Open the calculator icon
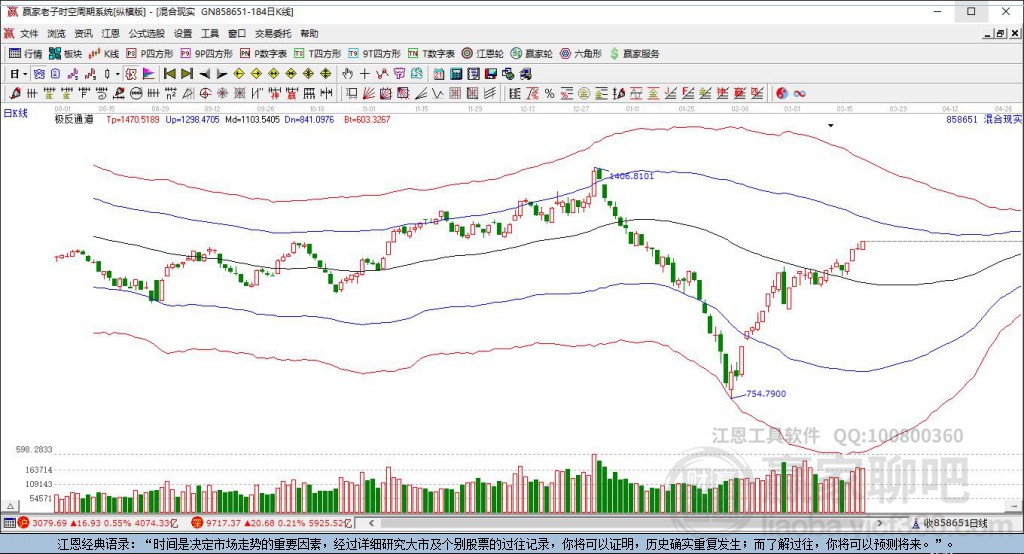Viewport: 1024px width, 554px height. (x=456, y=74)
